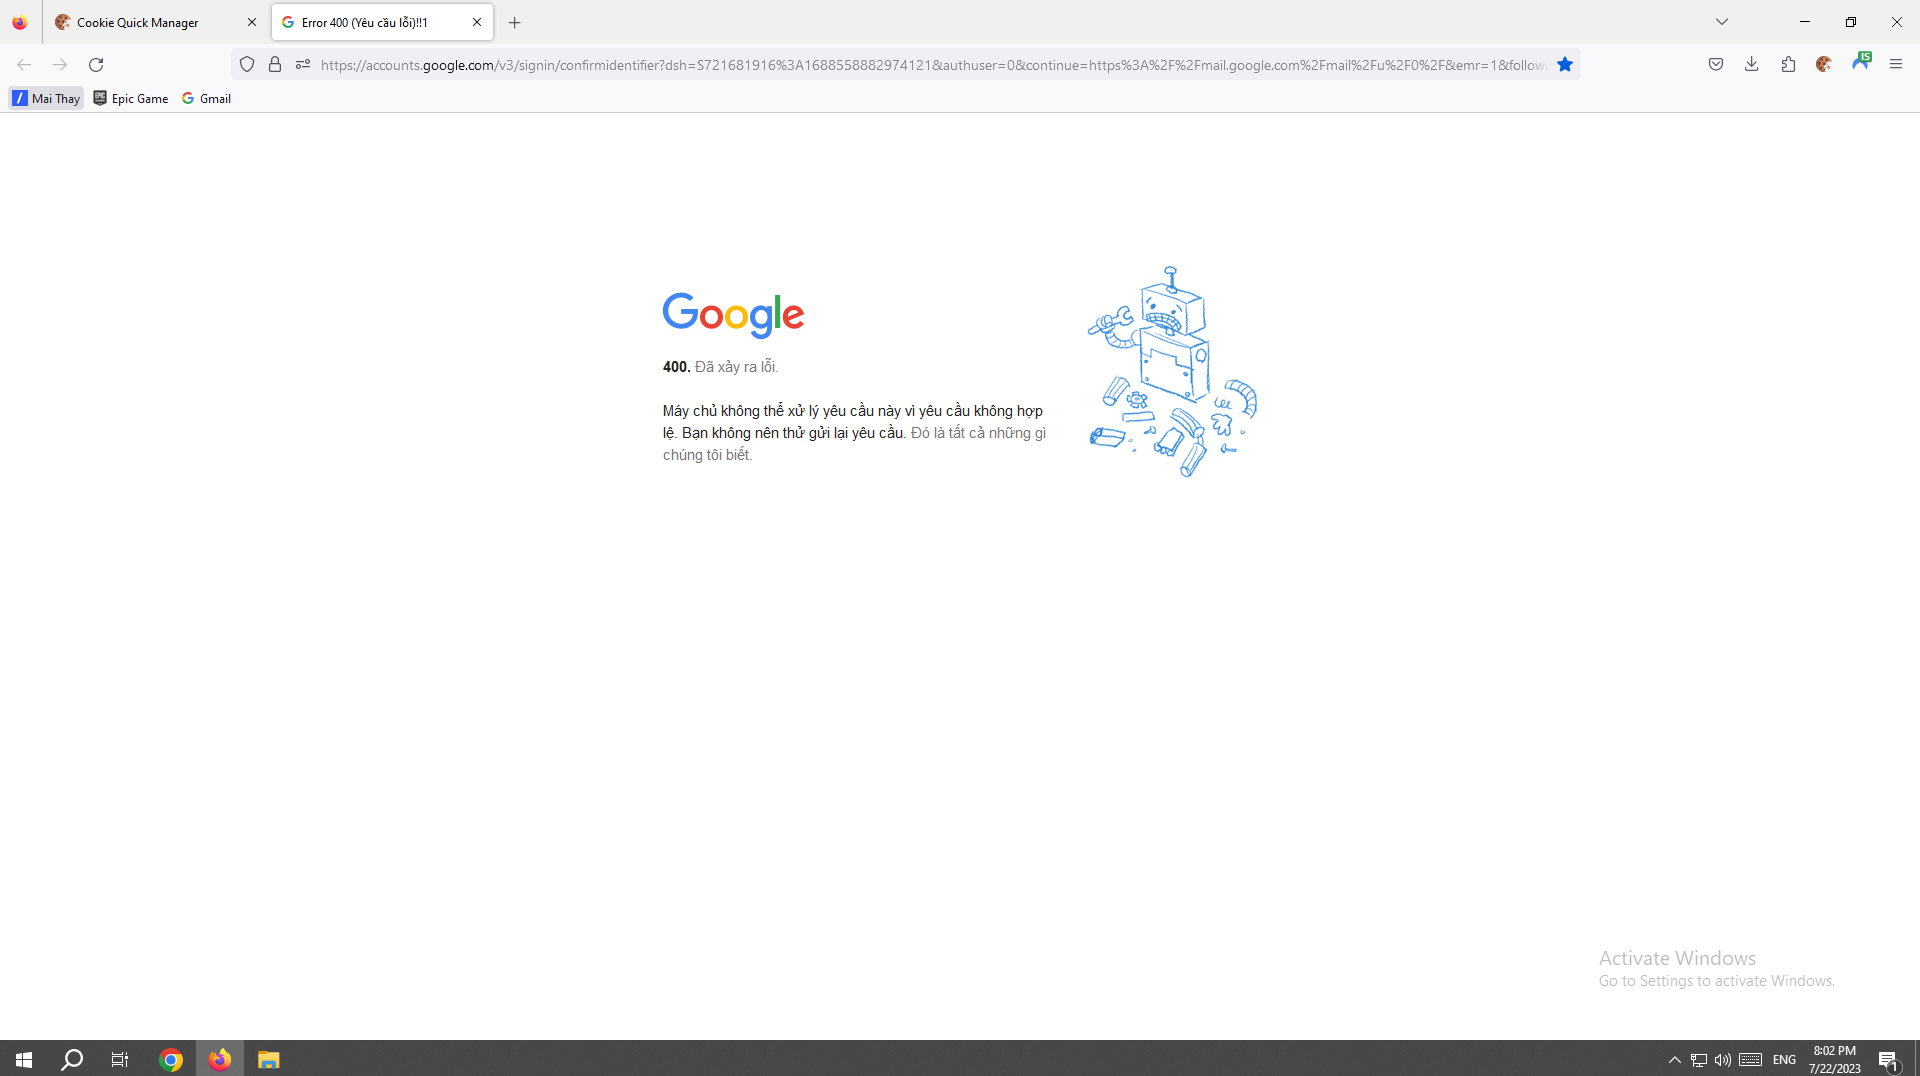Open Windows taskbar search
Image resolution: width=1920 pixels, height=1076 pixels.
(72, 1059)
